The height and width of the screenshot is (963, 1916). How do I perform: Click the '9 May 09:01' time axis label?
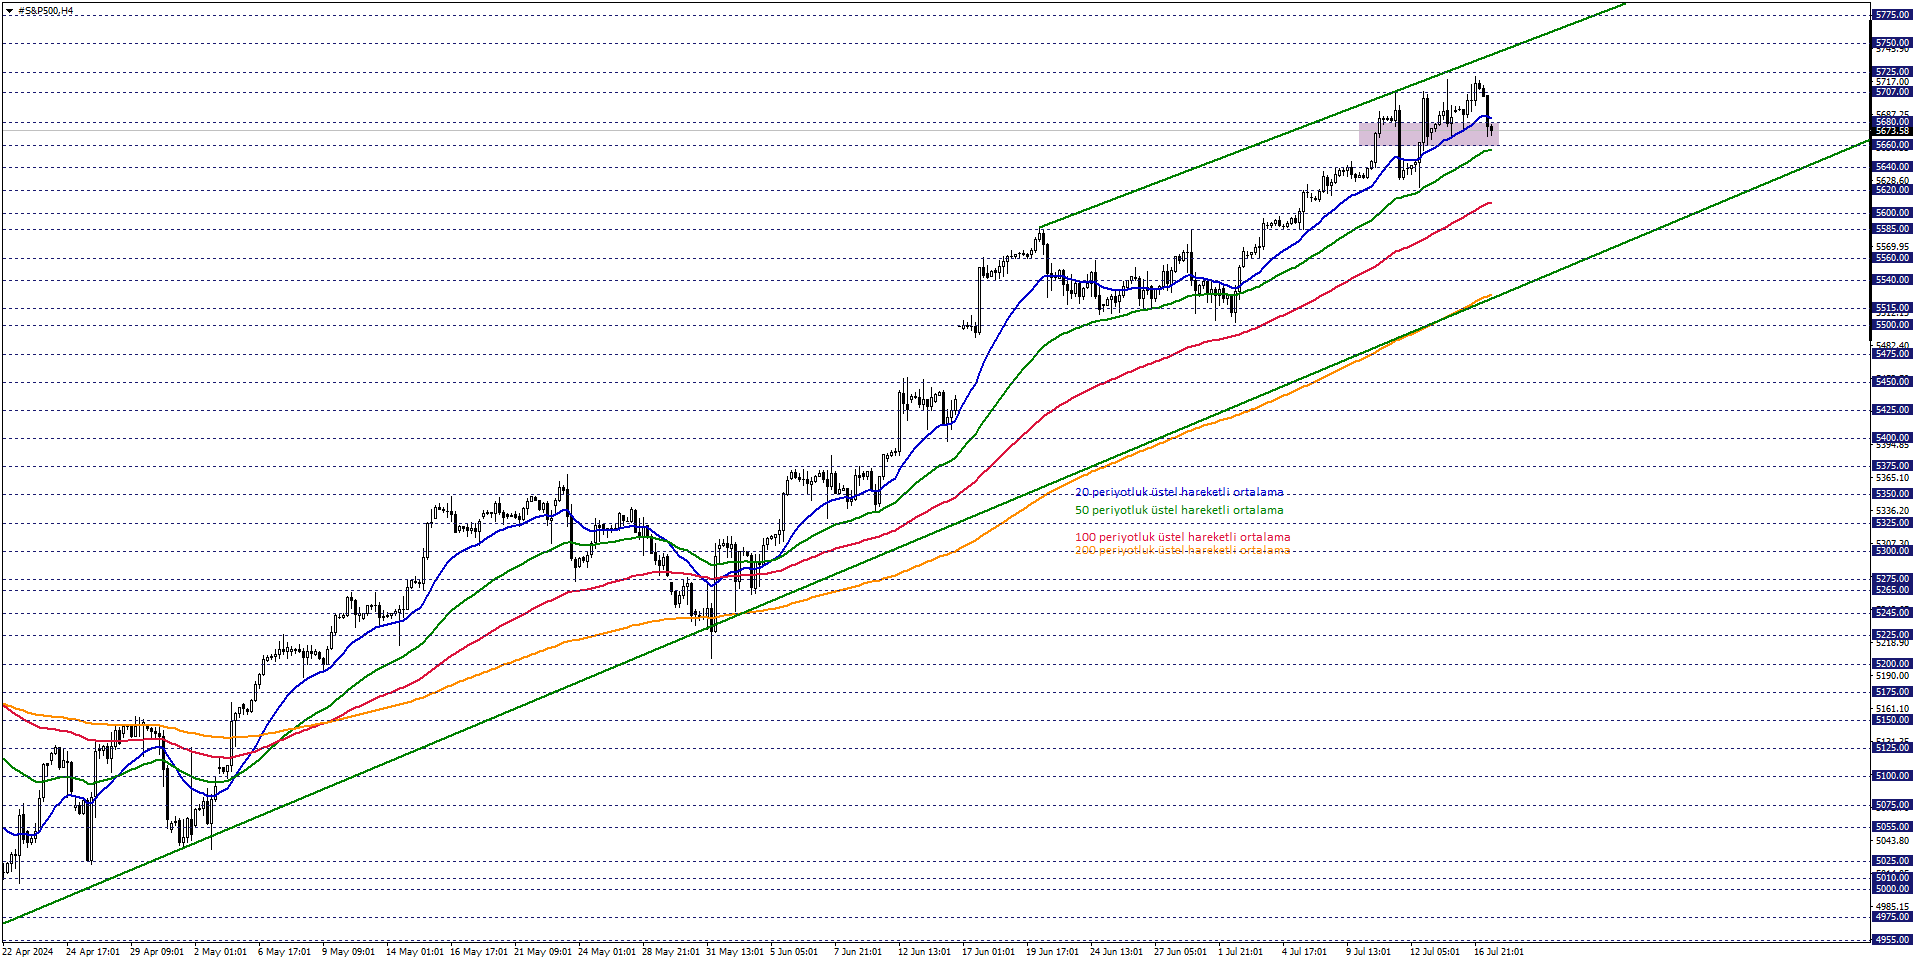click(x=348, y=952)
